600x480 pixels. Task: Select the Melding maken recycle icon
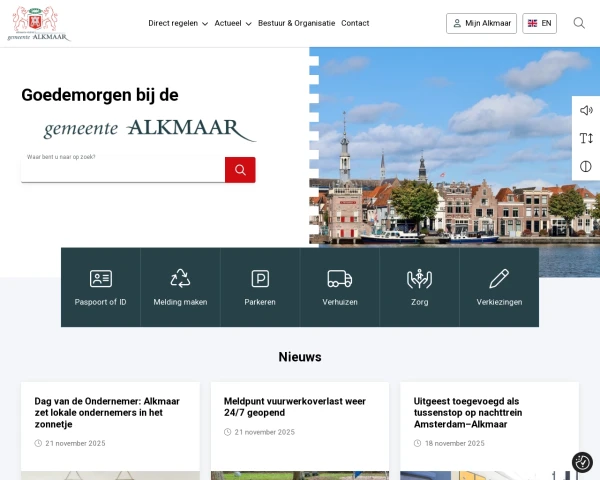coord(180,279)
